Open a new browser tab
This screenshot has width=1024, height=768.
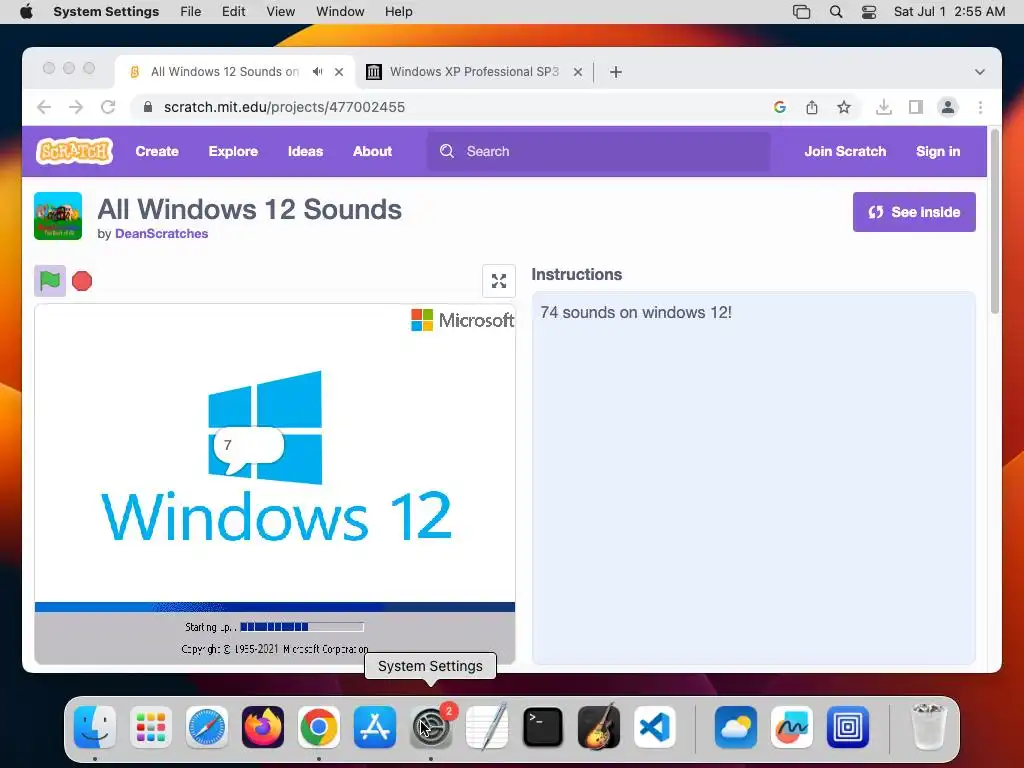click(616, 72)
